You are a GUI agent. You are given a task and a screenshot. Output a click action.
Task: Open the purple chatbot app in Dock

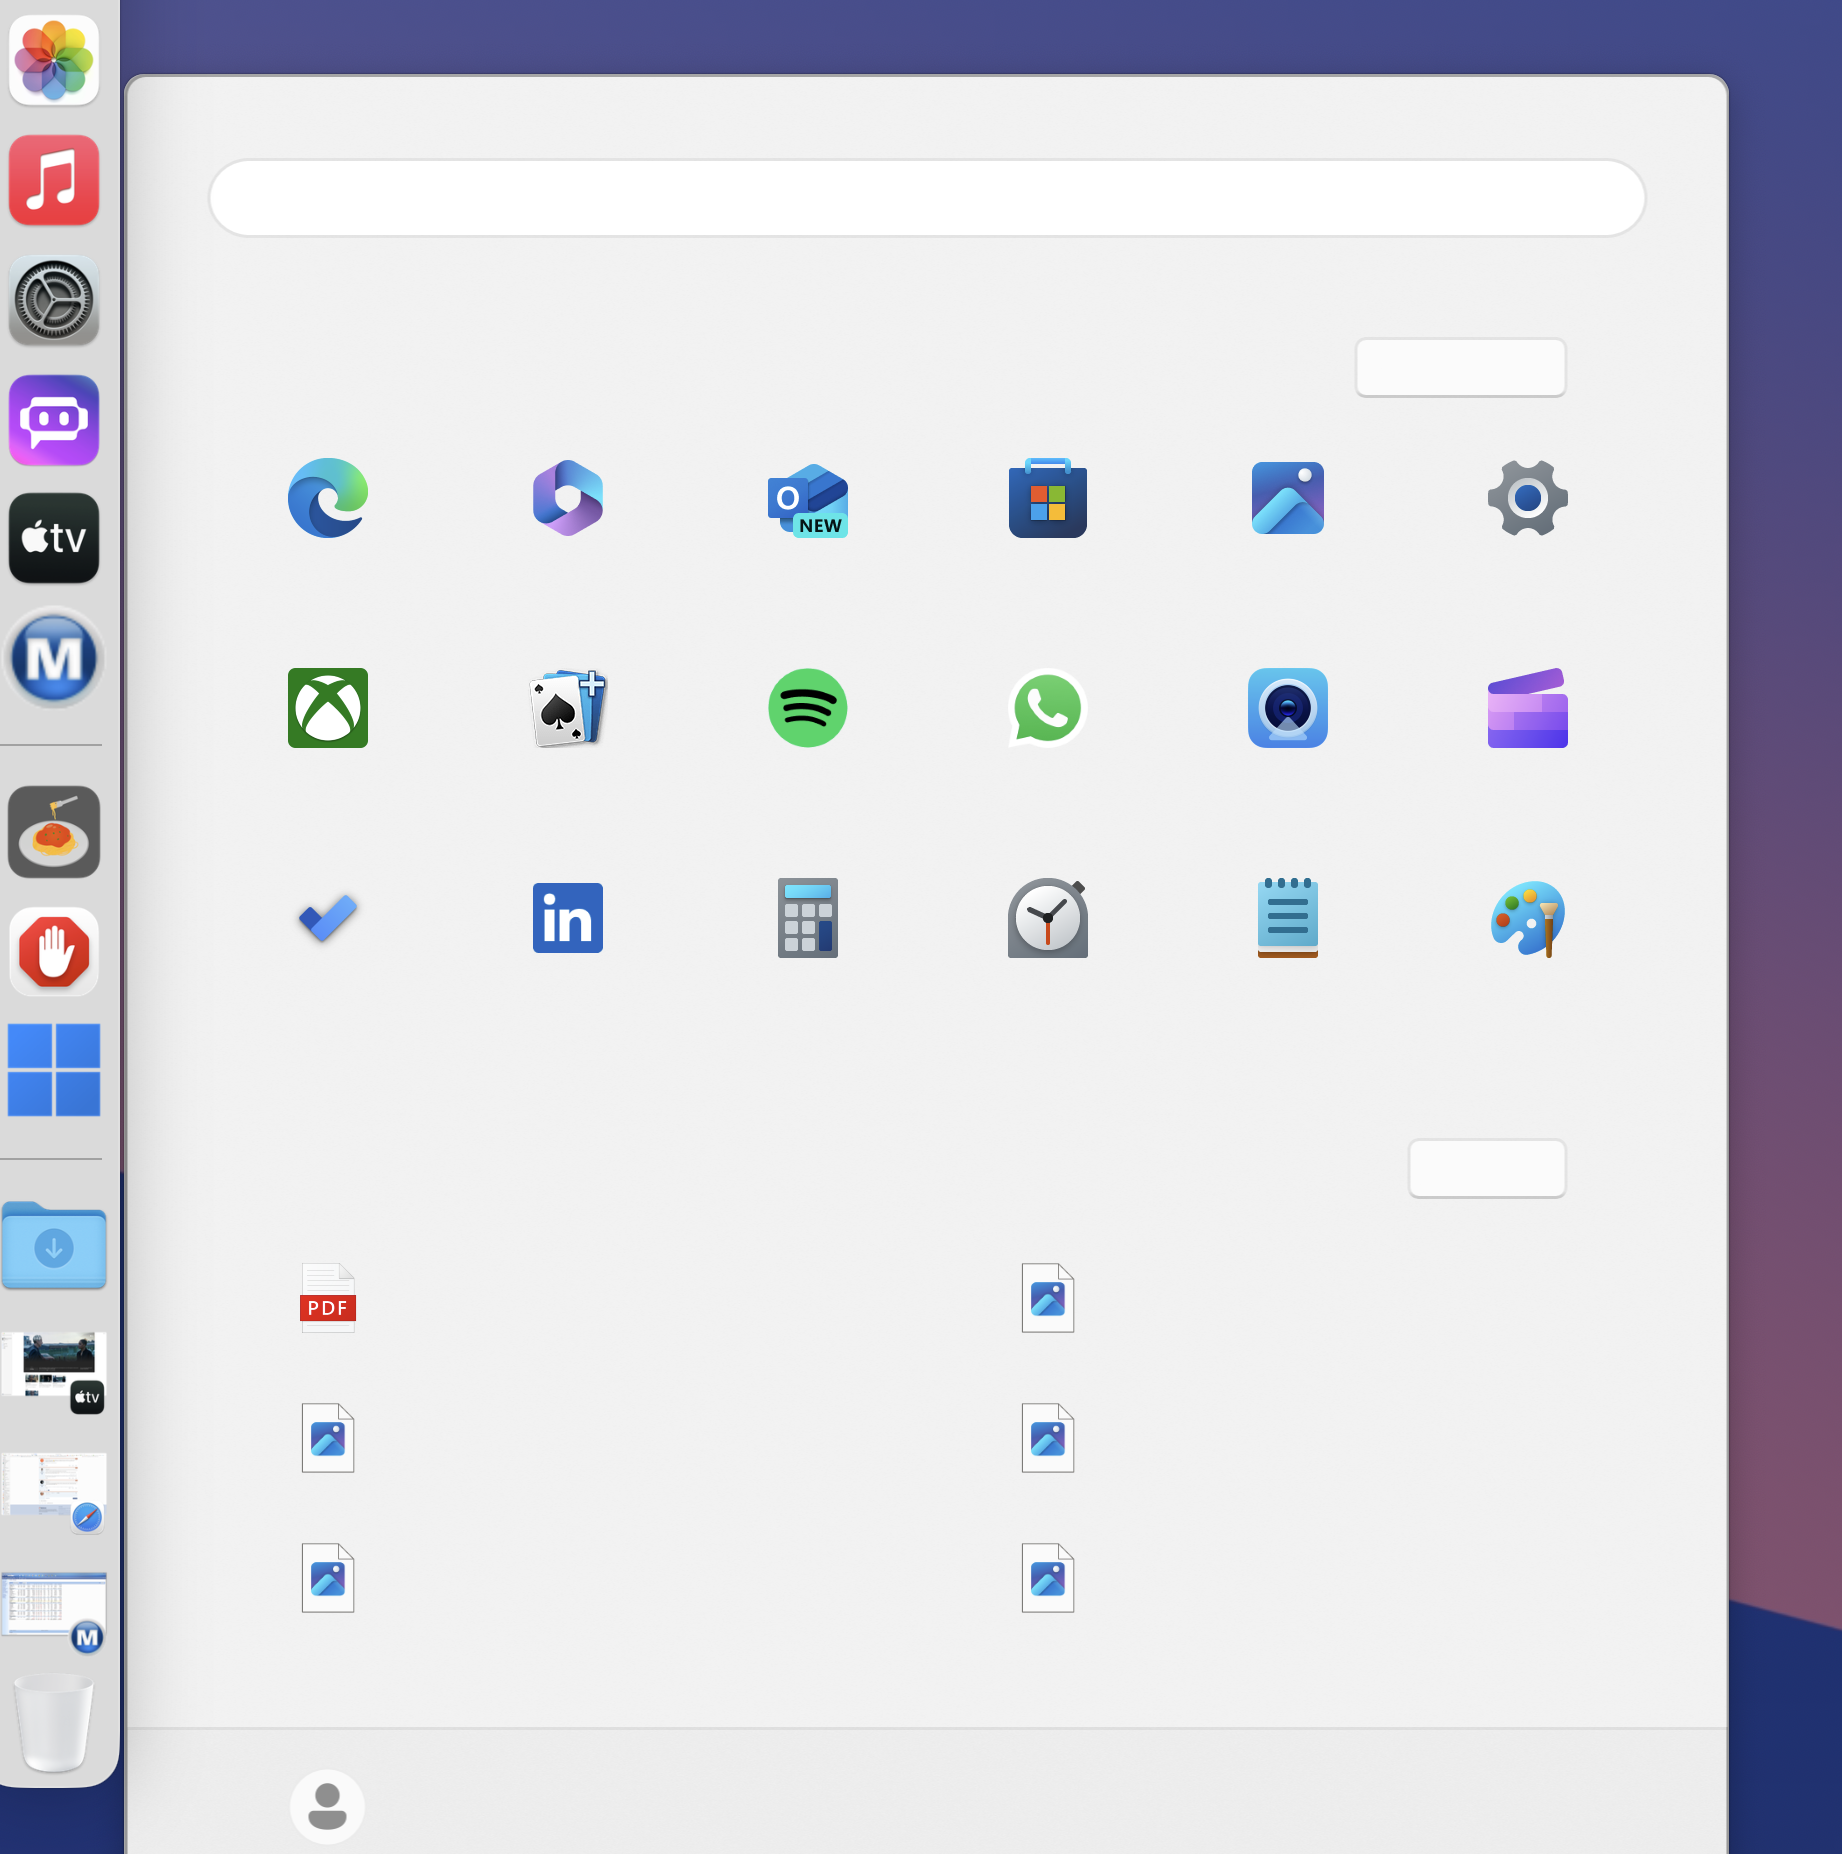coord(54,420)
